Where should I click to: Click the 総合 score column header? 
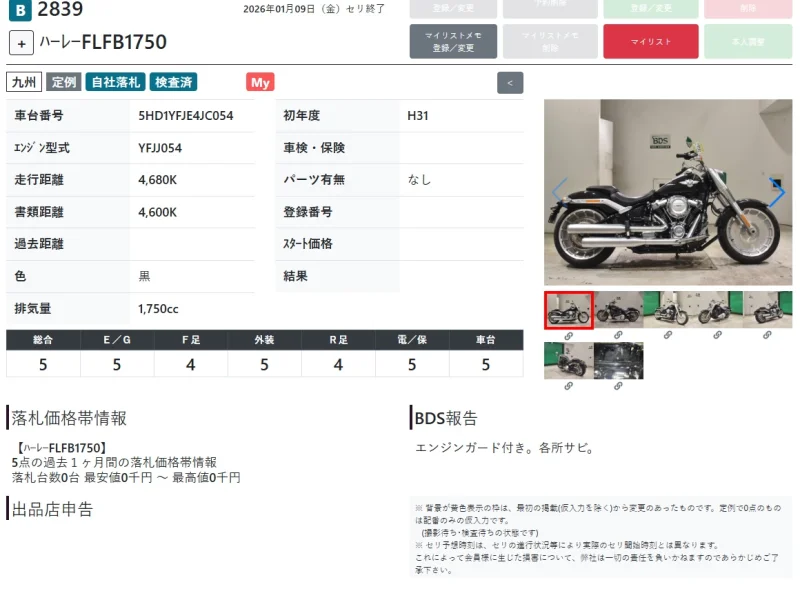(43, 340)
